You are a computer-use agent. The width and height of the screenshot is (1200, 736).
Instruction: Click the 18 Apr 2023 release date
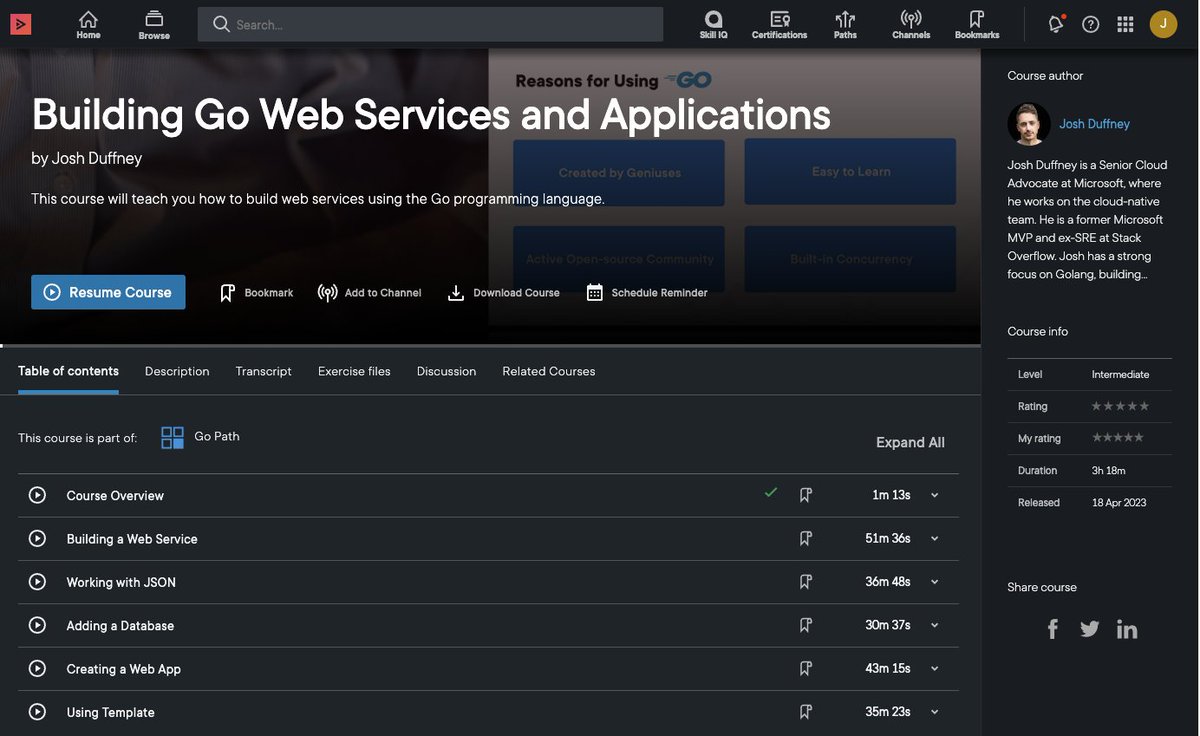1119,502
